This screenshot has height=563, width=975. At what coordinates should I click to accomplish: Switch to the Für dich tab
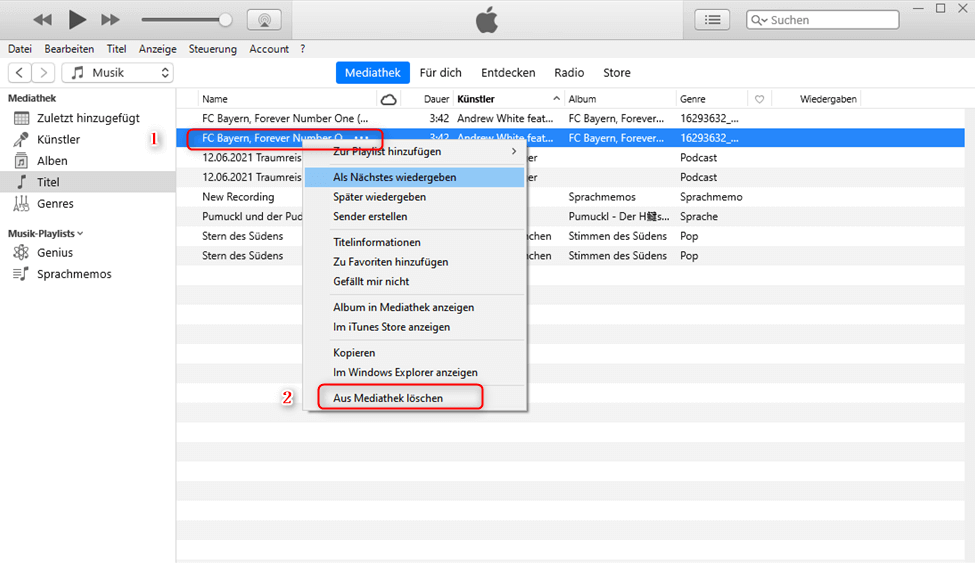click(x=440, y=73)
